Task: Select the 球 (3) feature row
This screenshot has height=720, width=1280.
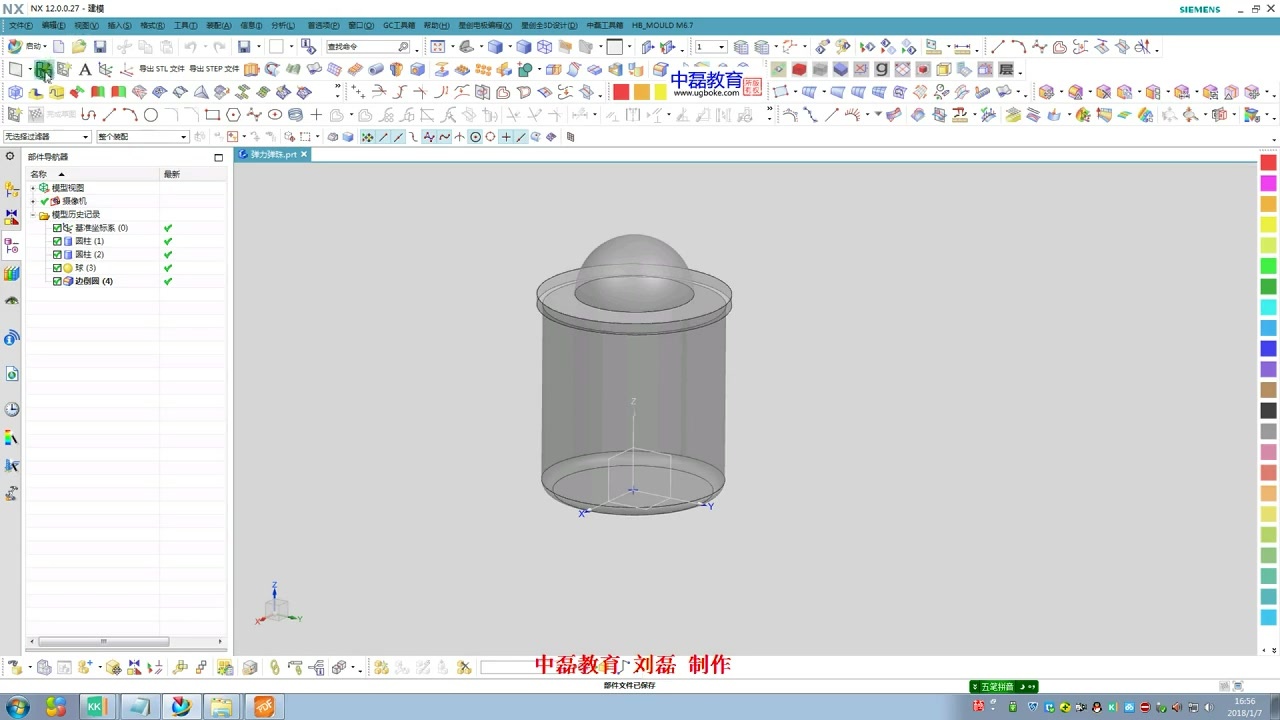Action: [85, 268]
